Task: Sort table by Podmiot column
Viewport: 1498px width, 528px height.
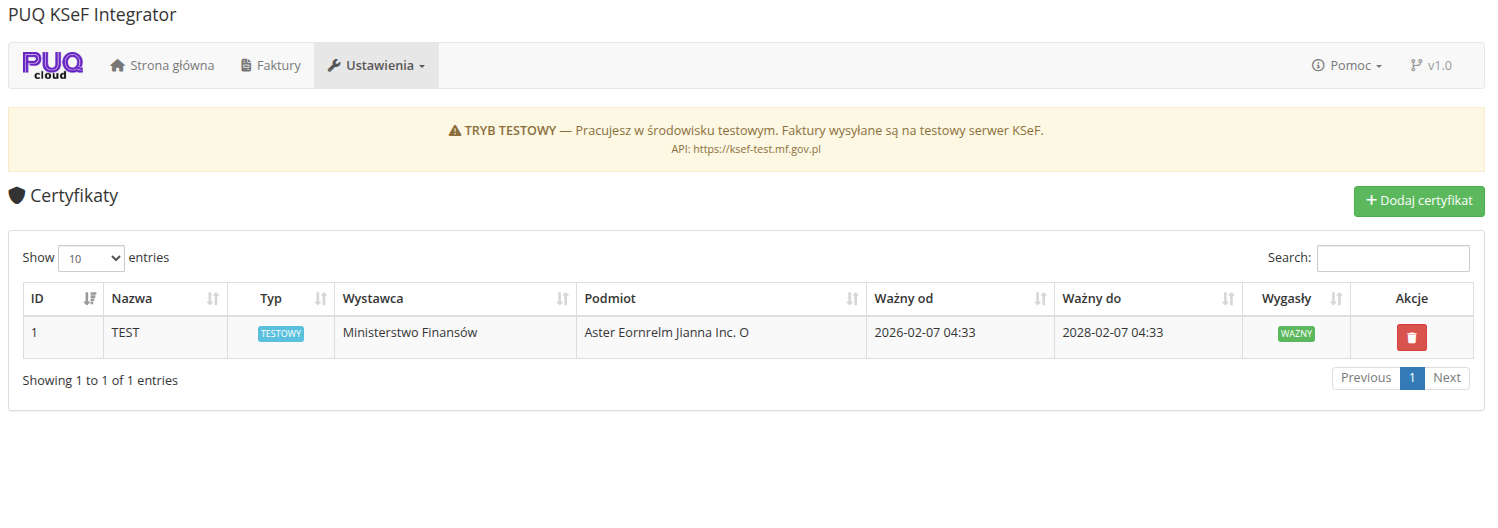Action: 721,299
